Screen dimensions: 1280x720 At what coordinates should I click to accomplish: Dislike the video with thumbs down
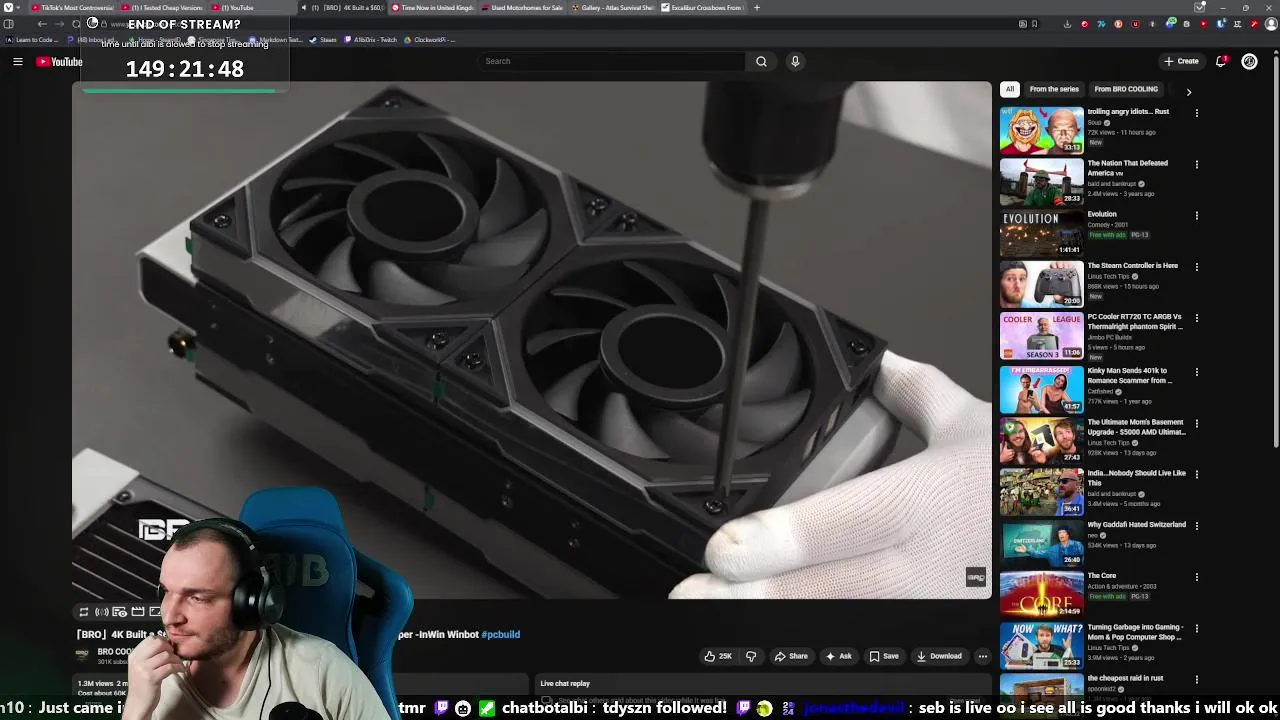click(751, 656)
